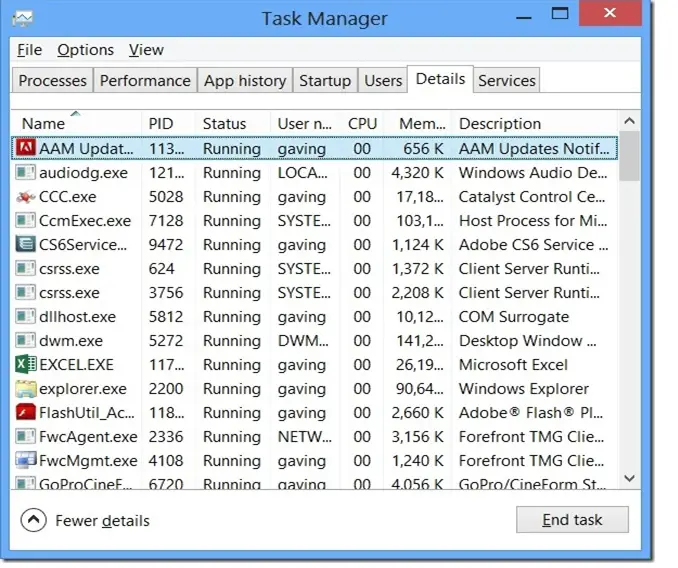Click NETW... user name for FwcAgent.exe
This screenshot has height=568, width=678.
305,437
